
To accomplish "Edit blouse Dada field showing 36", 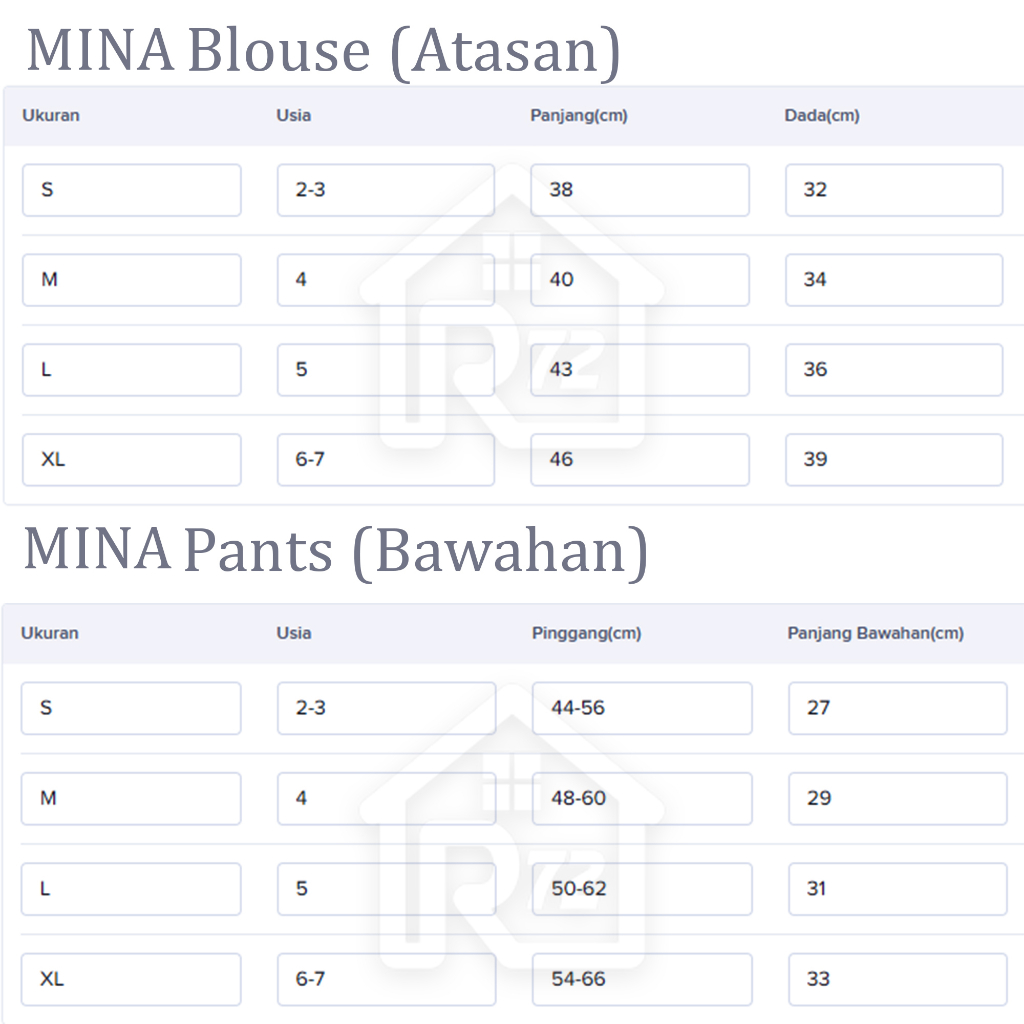I will click(893, 370).
